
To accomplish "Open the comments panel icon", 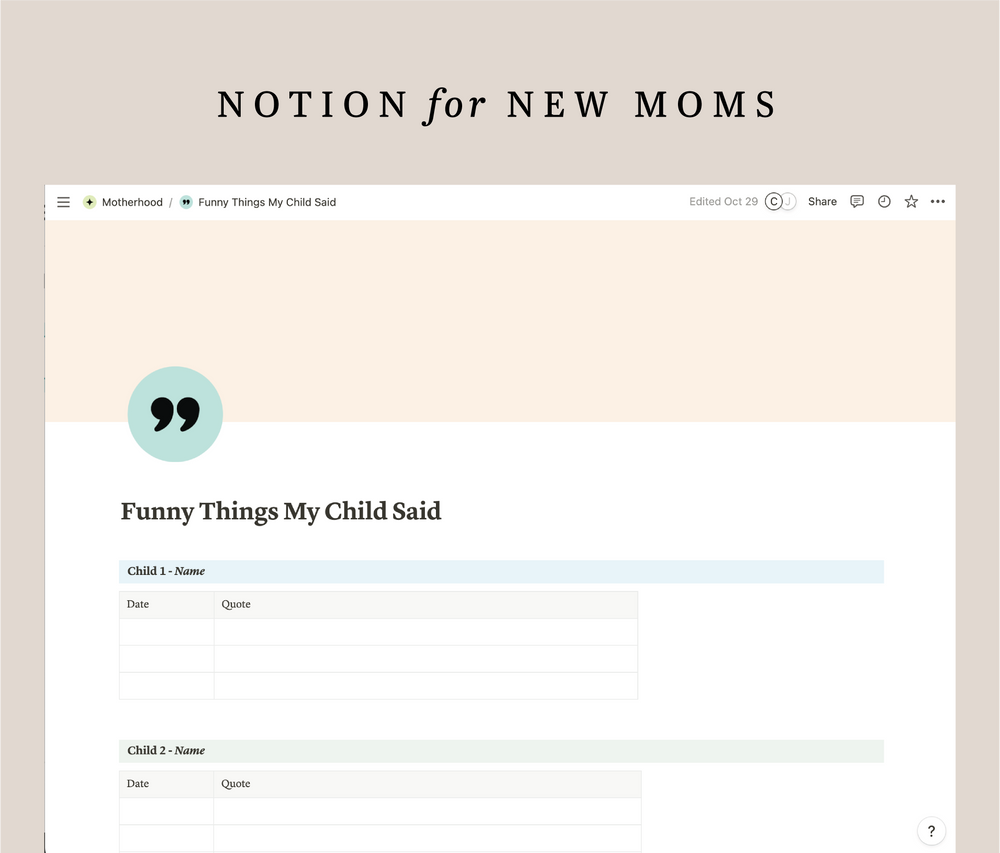I will 857,202.
